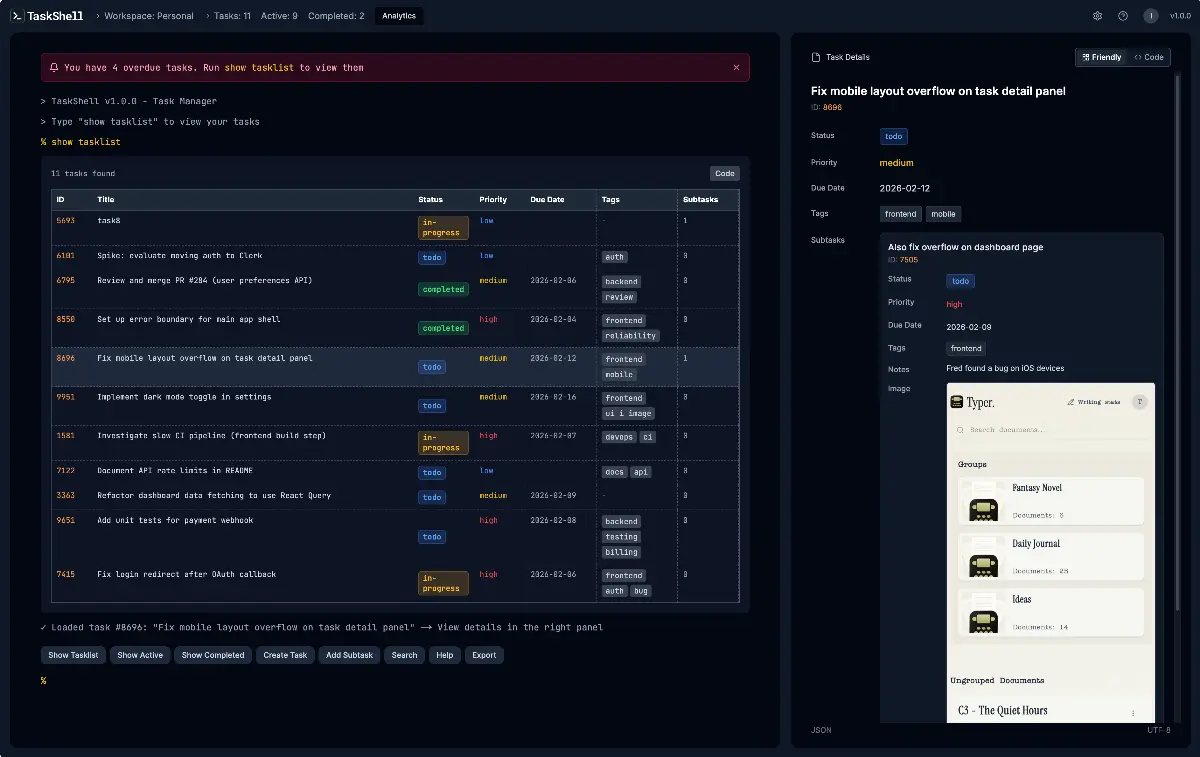Click the Create Task button

[285, 655]
